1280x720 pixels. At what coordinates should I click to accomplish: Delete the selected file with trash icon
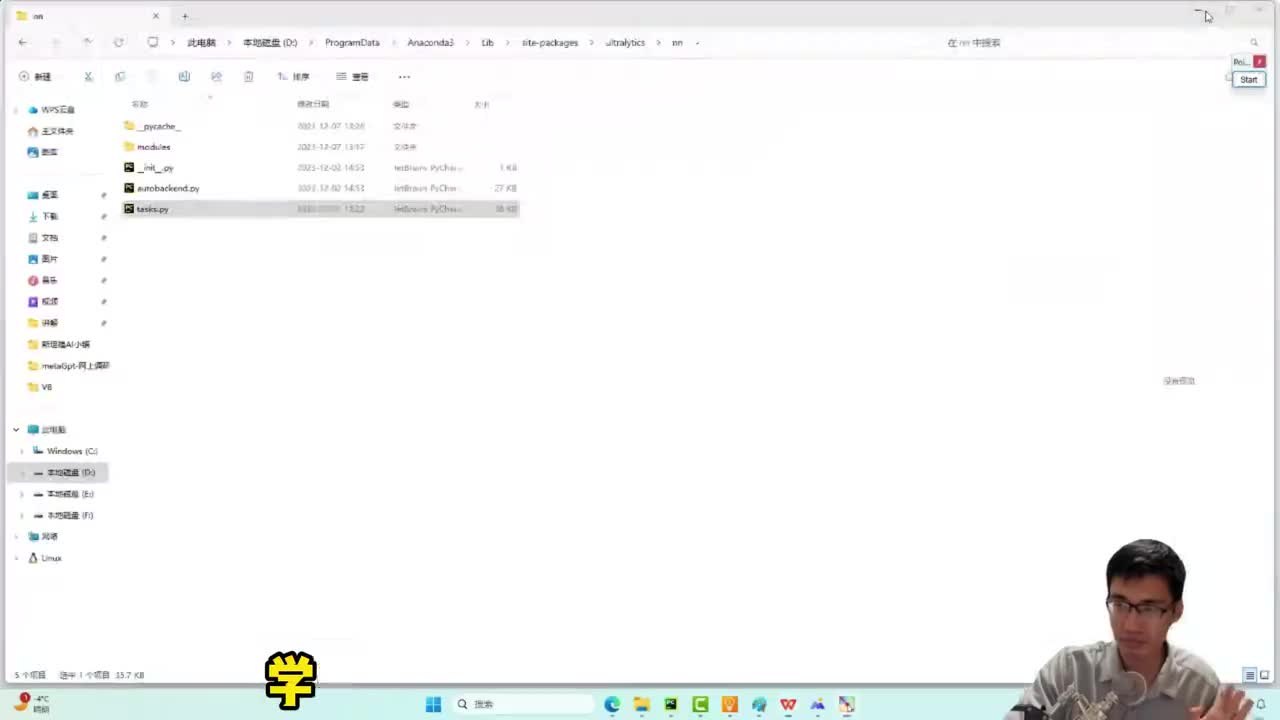tap(248, 76)
